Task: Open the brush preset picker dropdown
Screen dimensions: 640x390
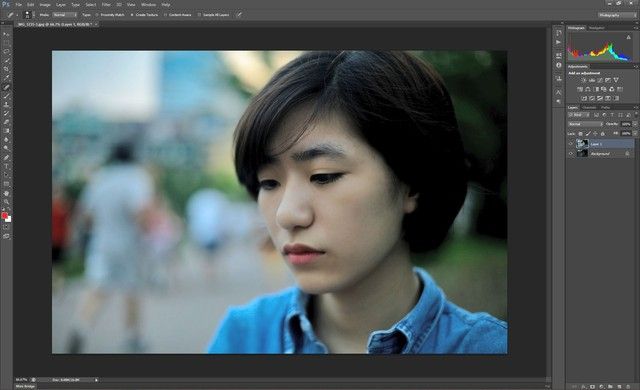Action: [34, 15]
